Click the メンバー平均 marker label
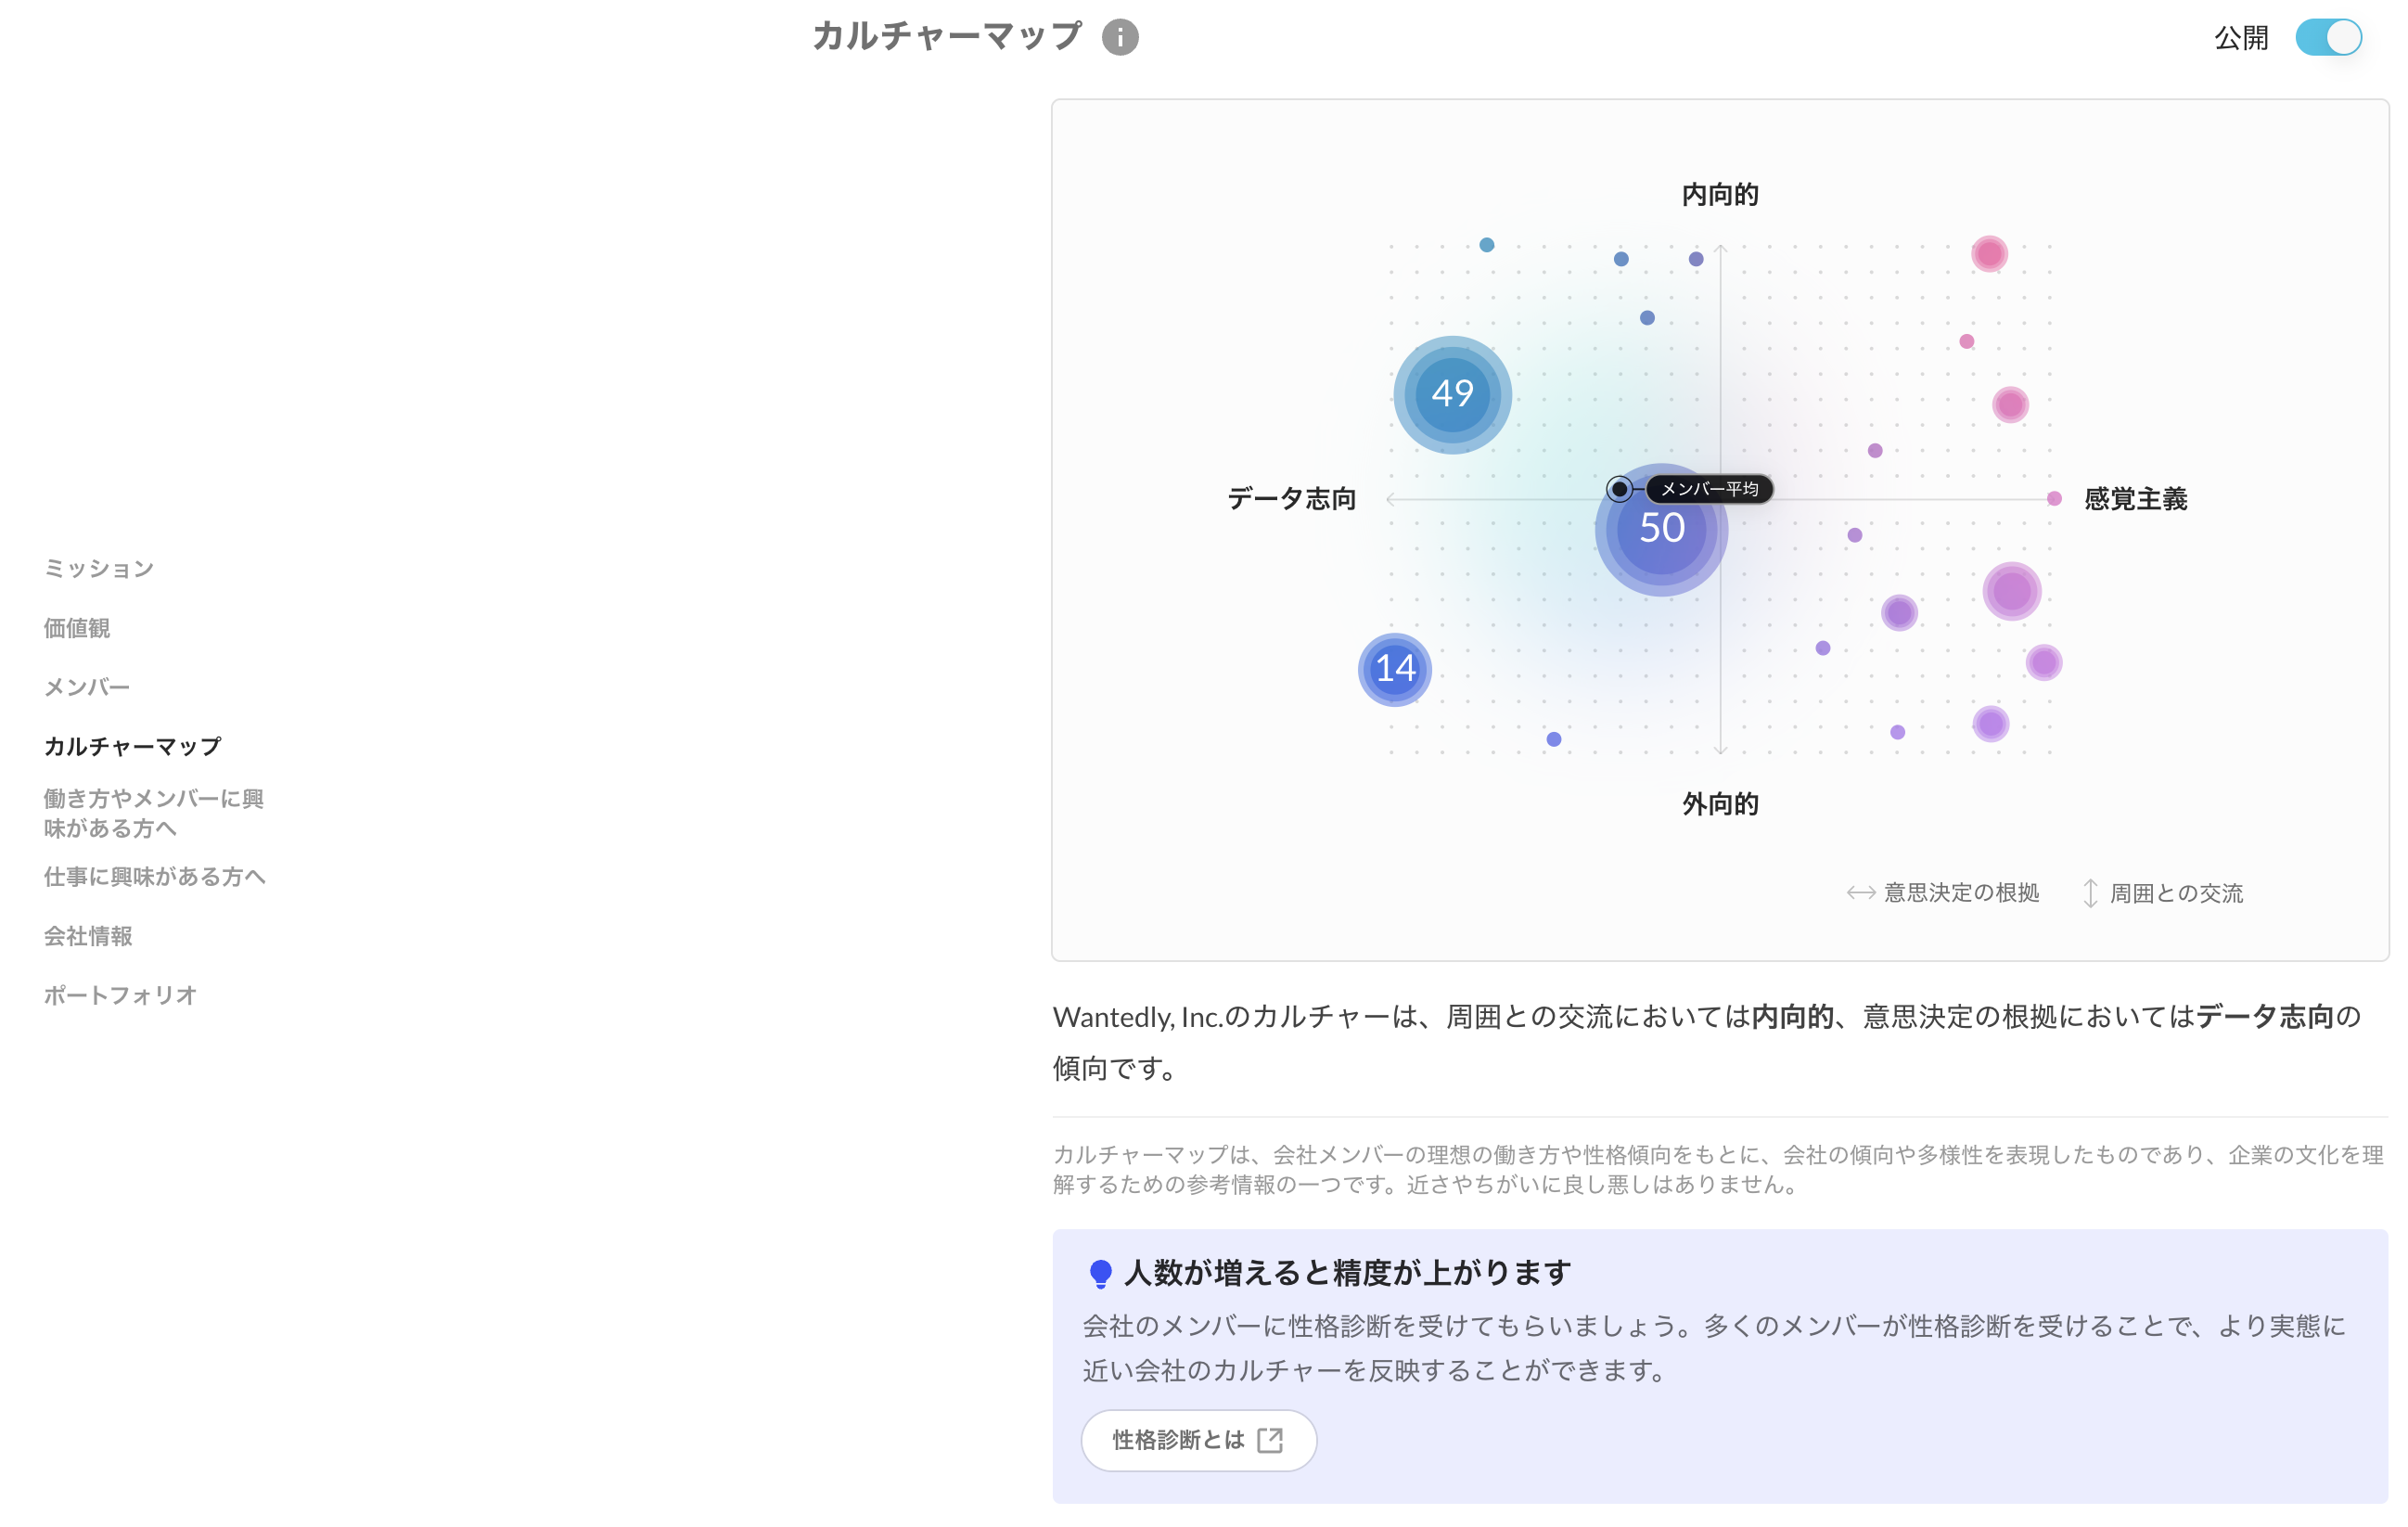The height and width of the screenshot is (1527, 2408). coord(1709,489)
